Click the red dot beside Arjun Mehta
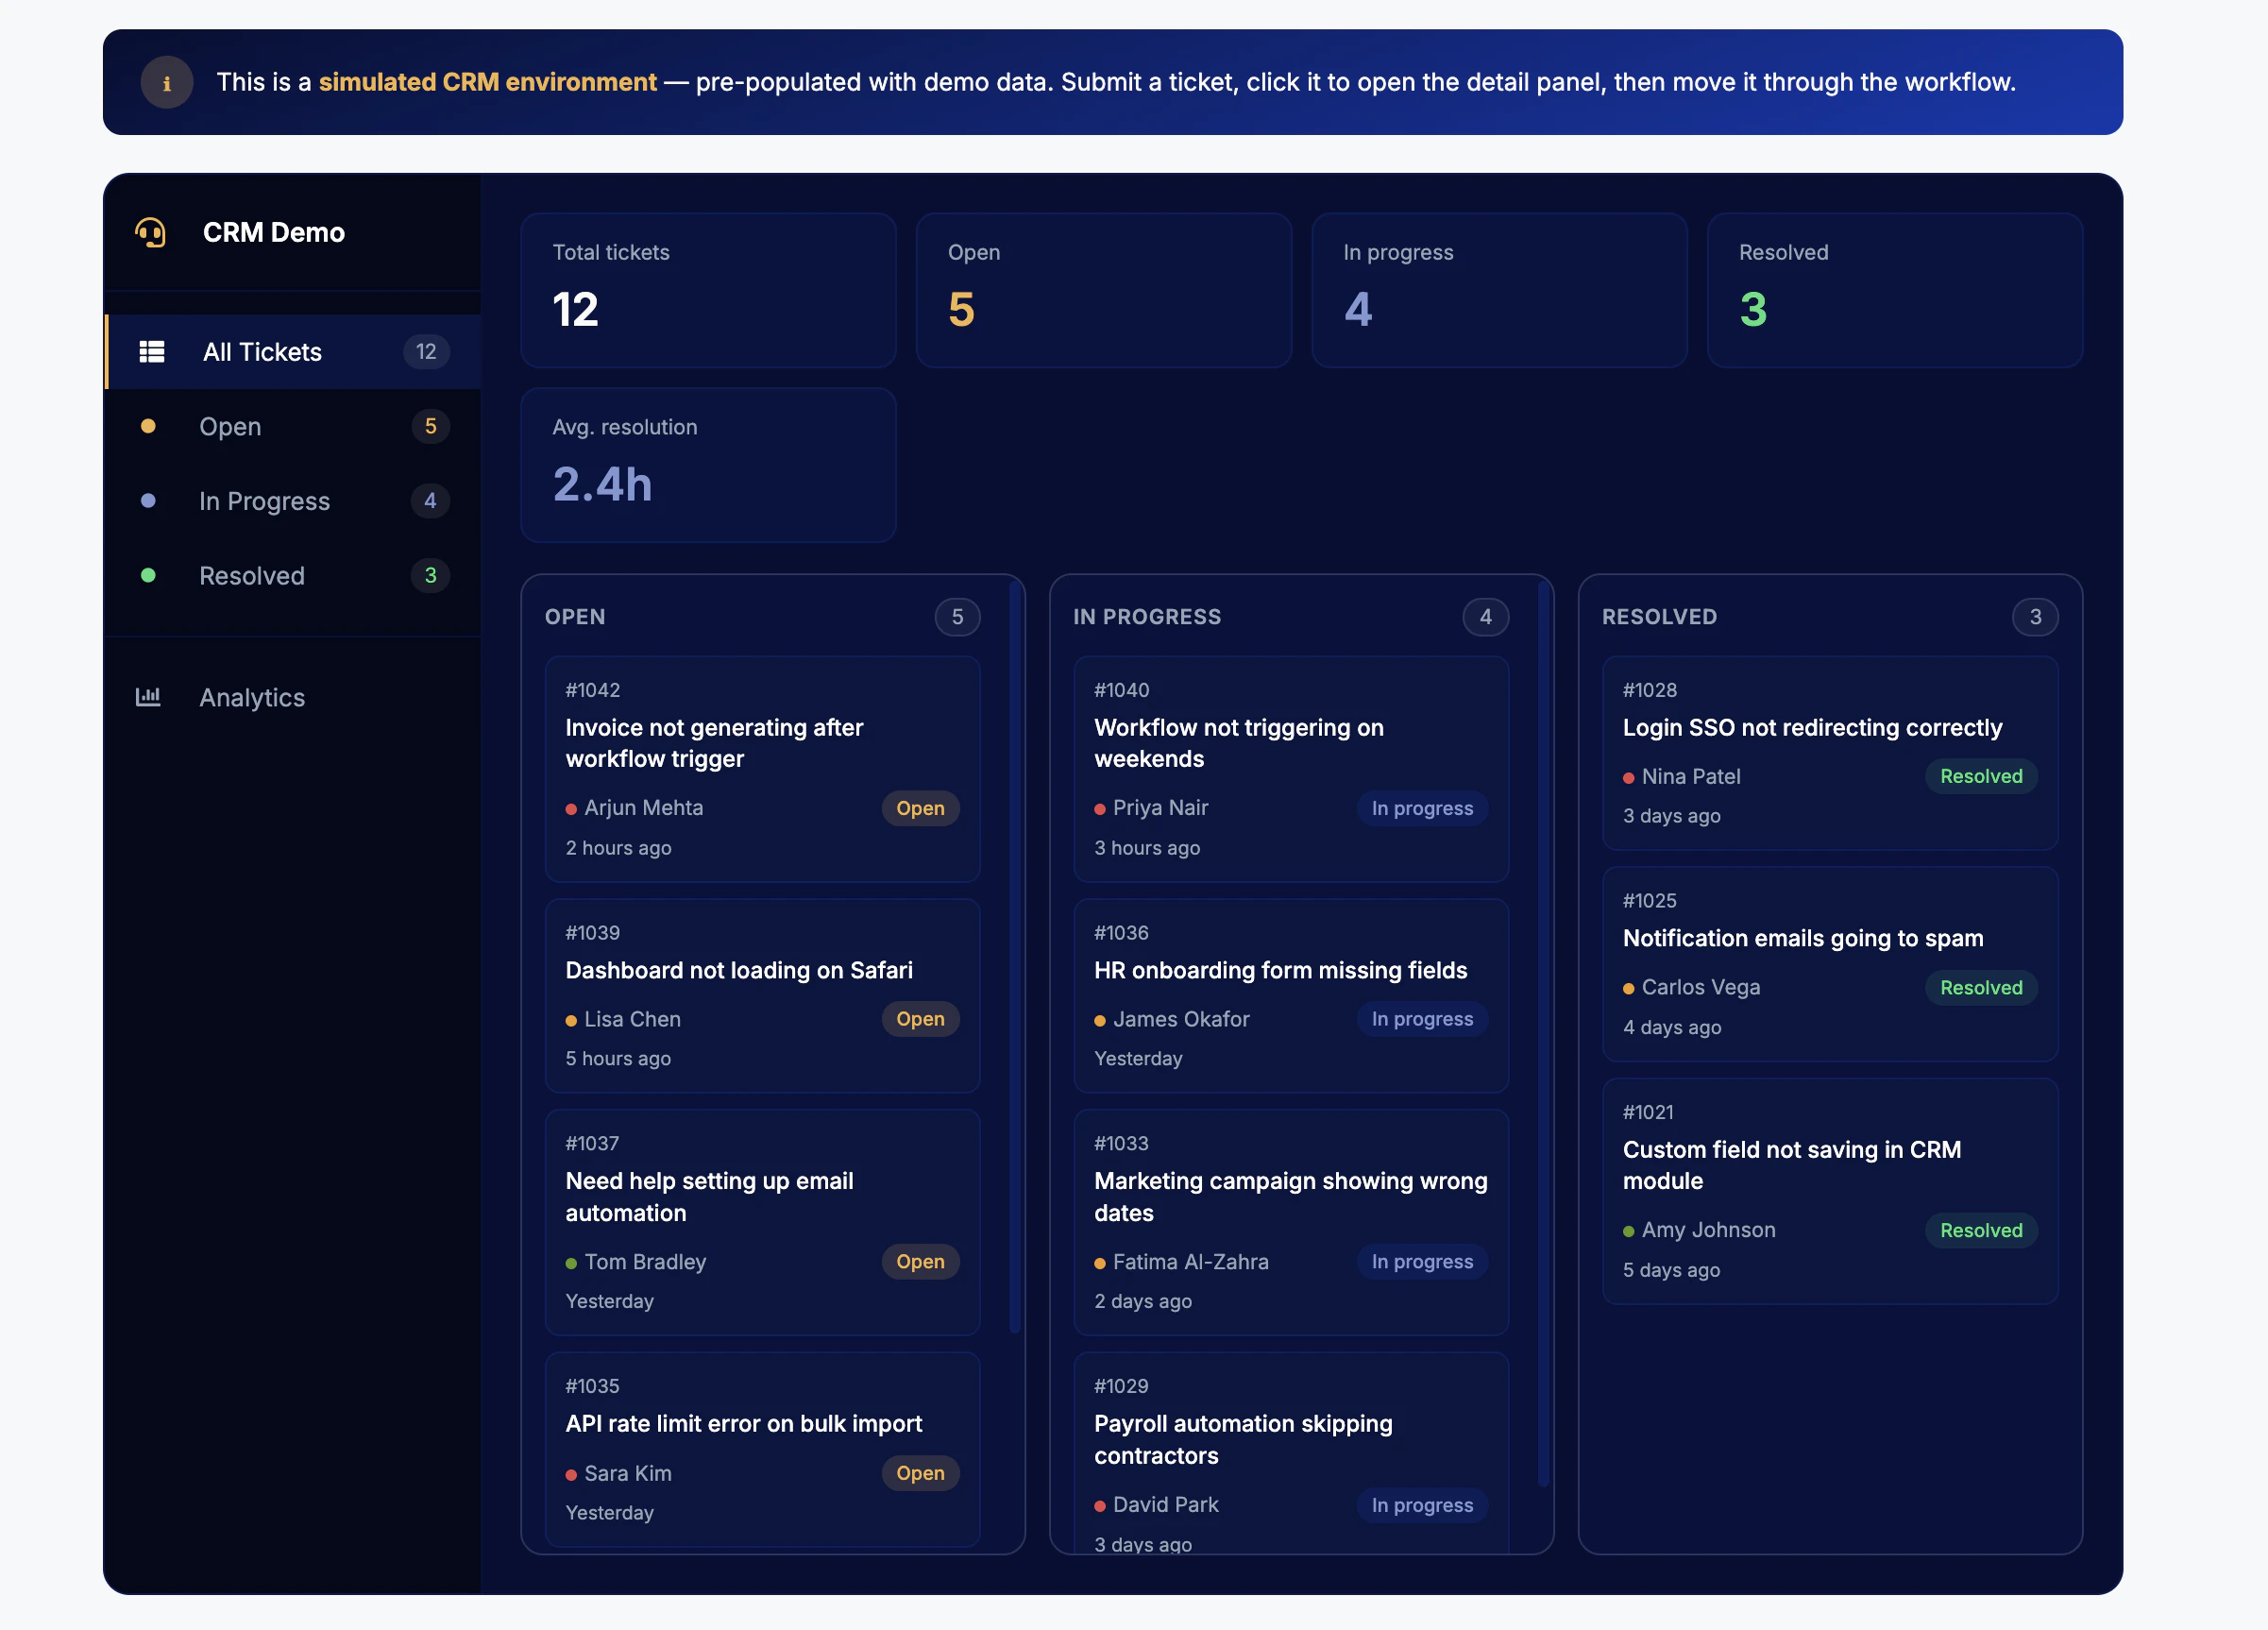The width and height of the screenshot is (2268, 1630). (571, 808)
